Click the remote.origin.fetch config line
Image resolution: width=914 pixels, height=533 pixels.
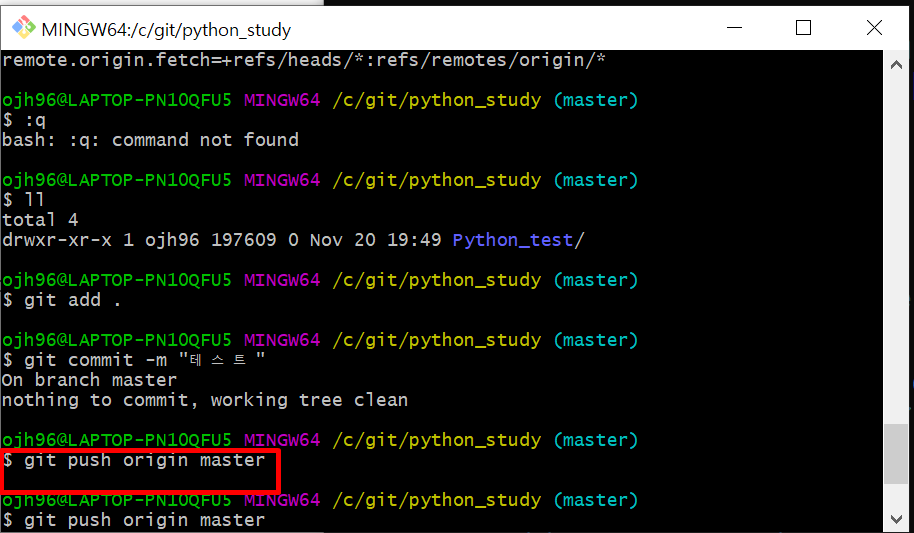click(304, 59)
